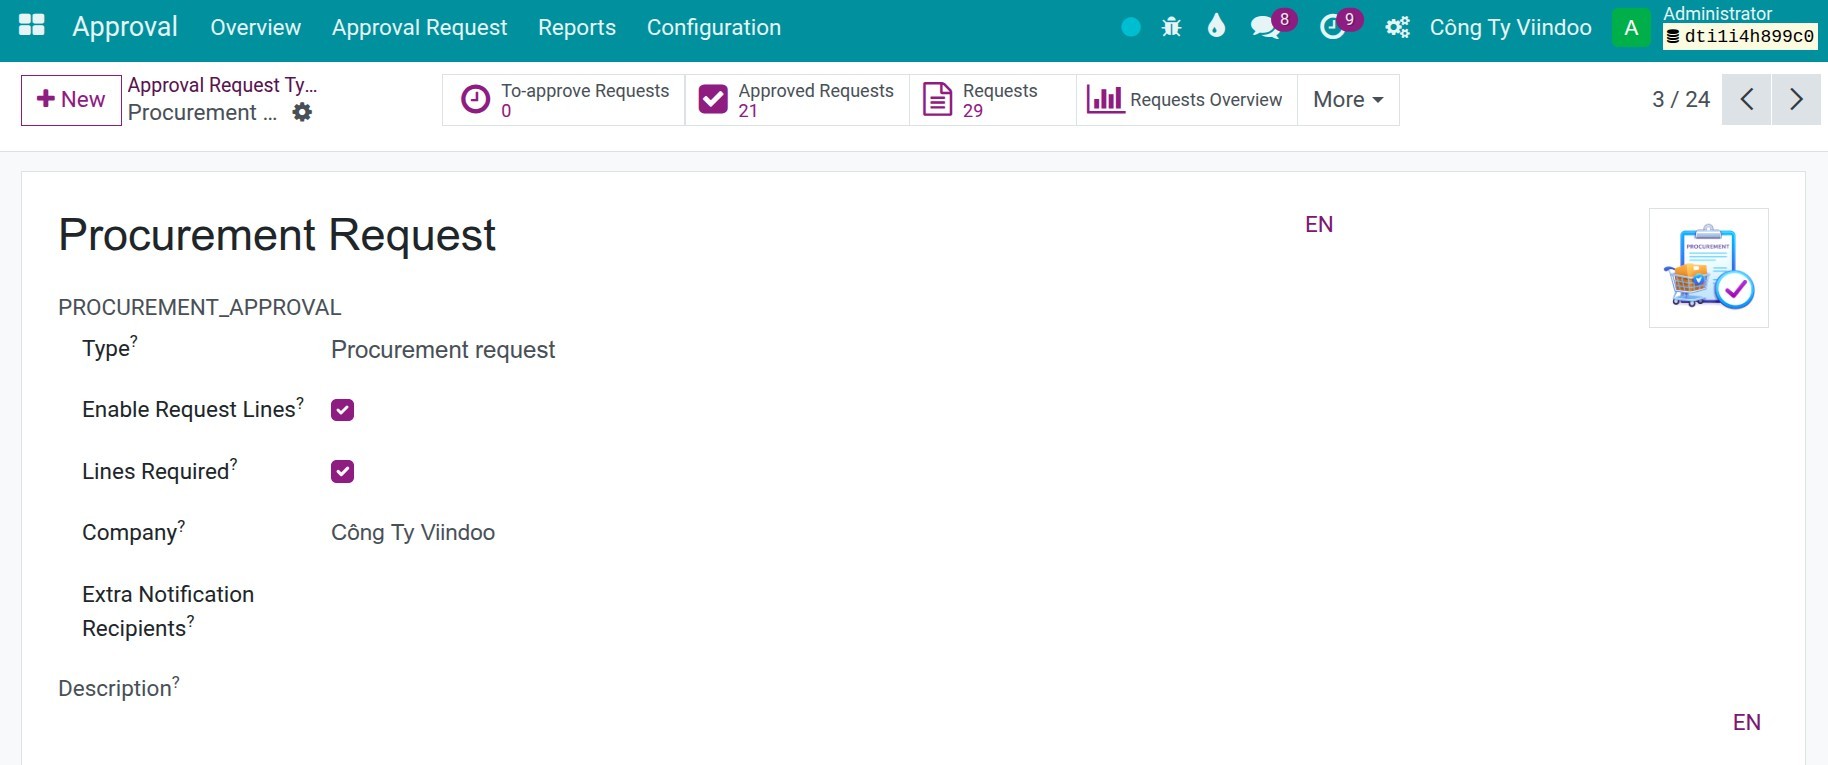Click the bug debug tools icon

(x=1171, y=27)
